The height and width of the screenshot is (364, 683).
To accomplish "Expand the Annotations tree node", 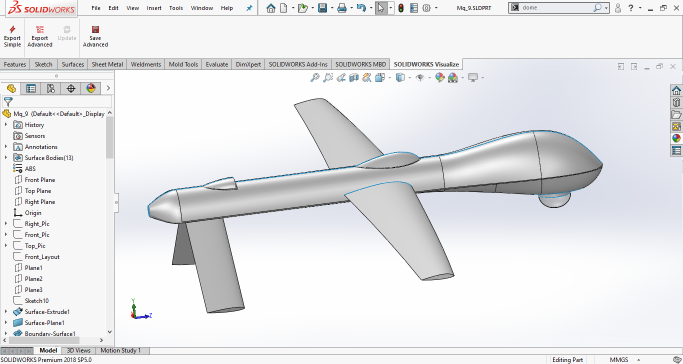I will [6, 147].
